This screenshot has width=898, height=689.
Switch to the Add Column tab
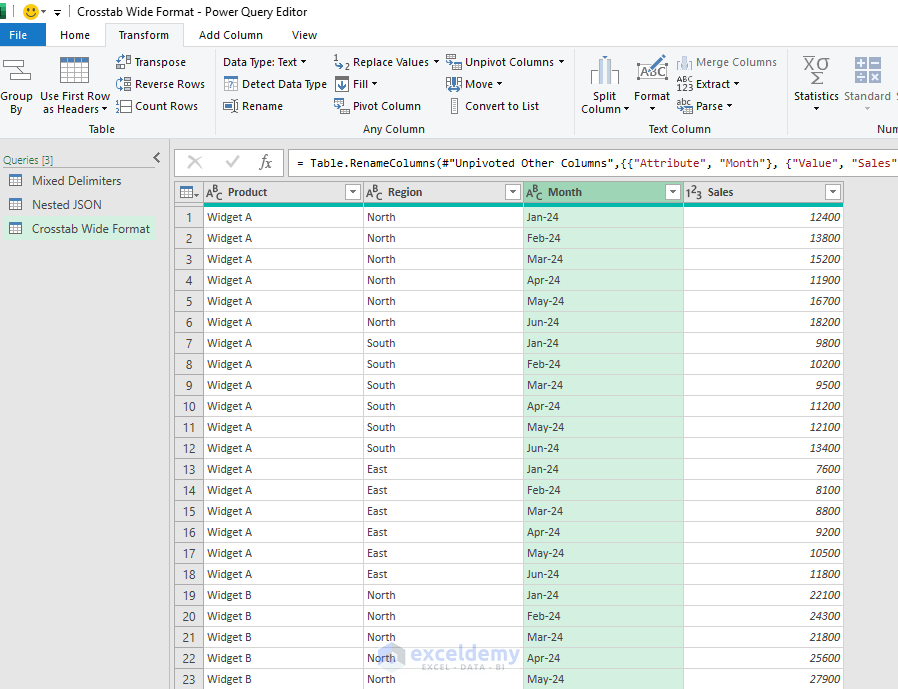231,35
